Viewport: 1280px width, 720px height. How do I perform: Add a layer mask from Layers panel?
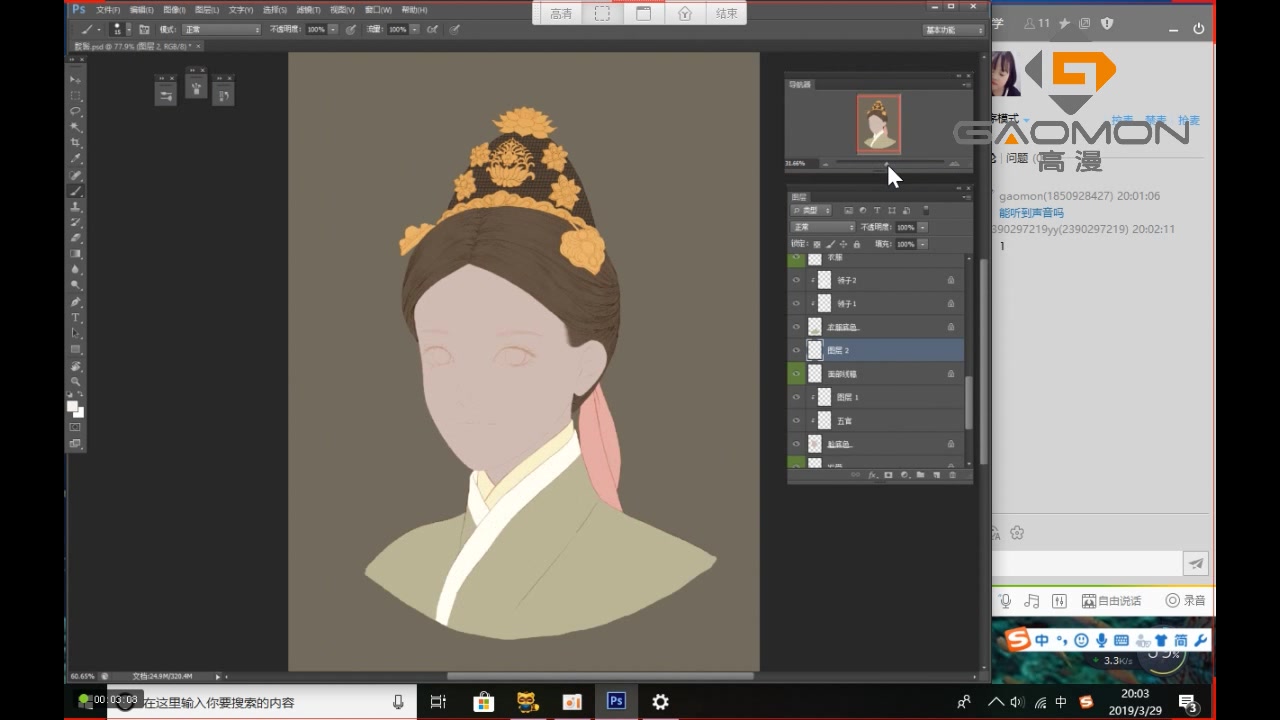[888, 475]
